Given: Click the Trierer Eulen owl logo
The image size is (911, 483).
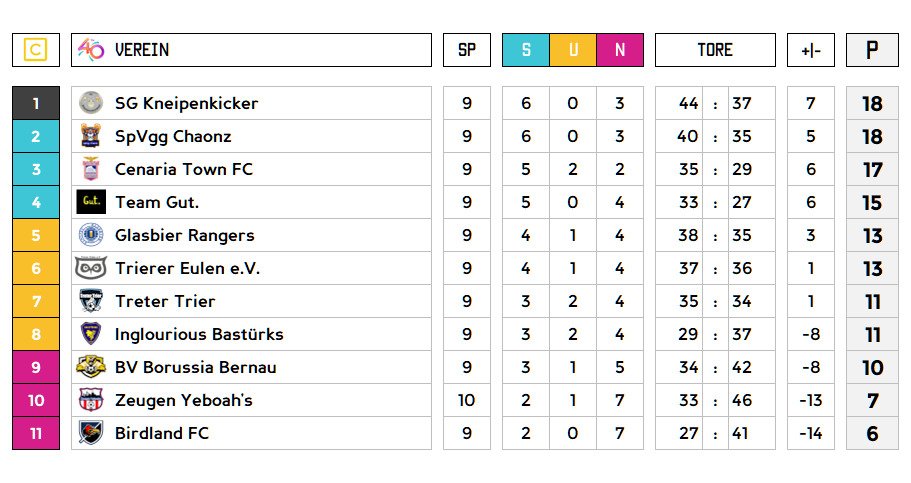Looking at the screenshot, I should pos(91,268).
